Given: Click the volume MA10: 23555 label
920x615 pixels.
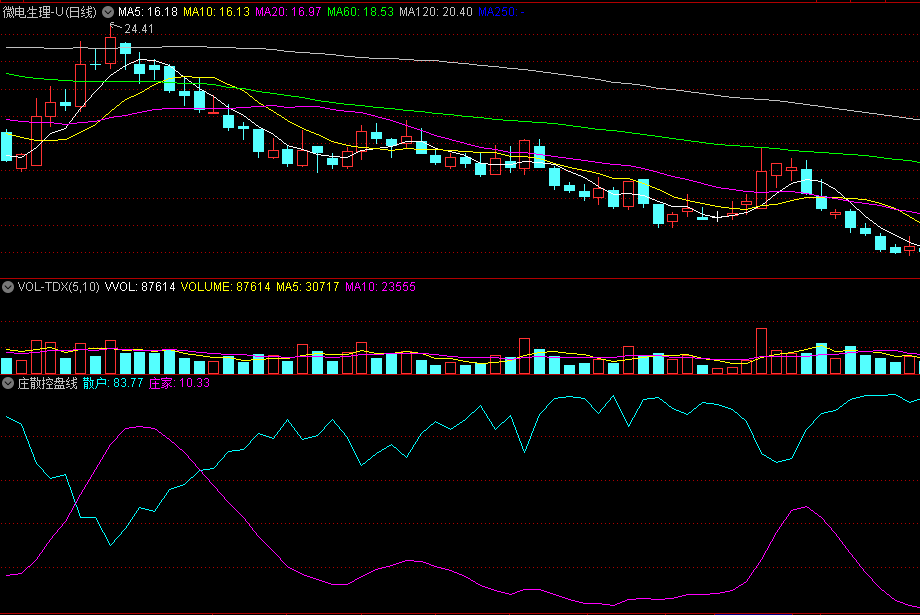Looking at the screenshot, I should coord(380,287).
